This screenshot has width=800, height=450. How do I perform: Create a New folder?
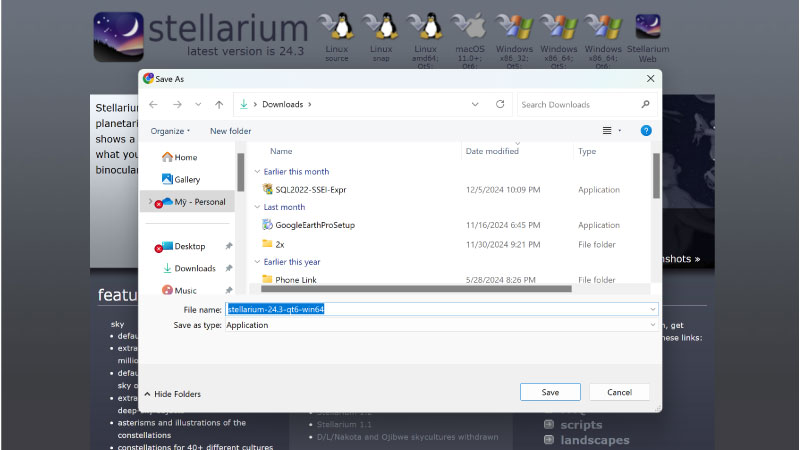231,131
